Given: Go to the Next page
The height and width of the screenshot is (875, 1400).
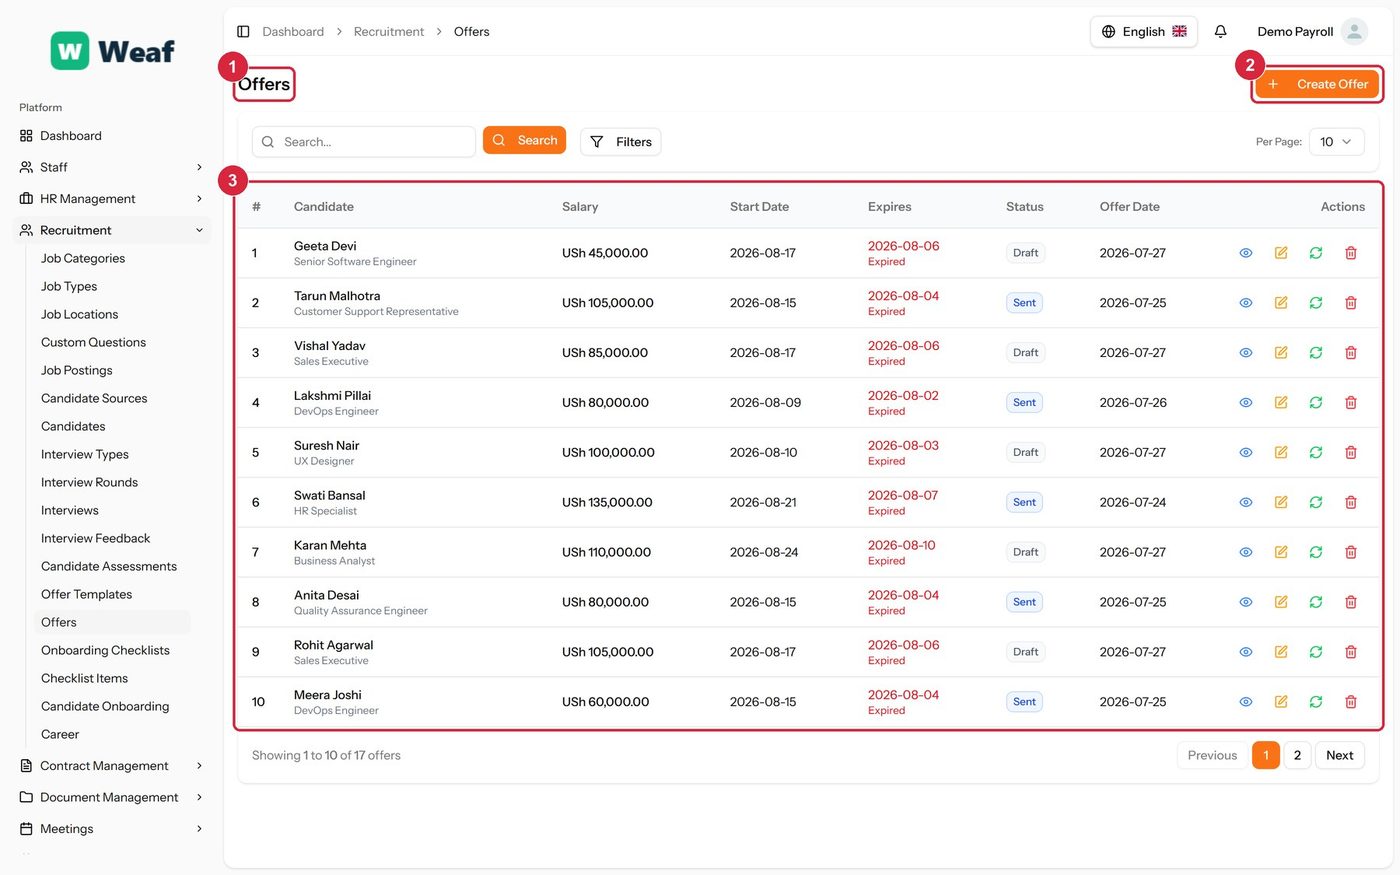Looking at the screenshot, I should click(x=1339, y=756).
